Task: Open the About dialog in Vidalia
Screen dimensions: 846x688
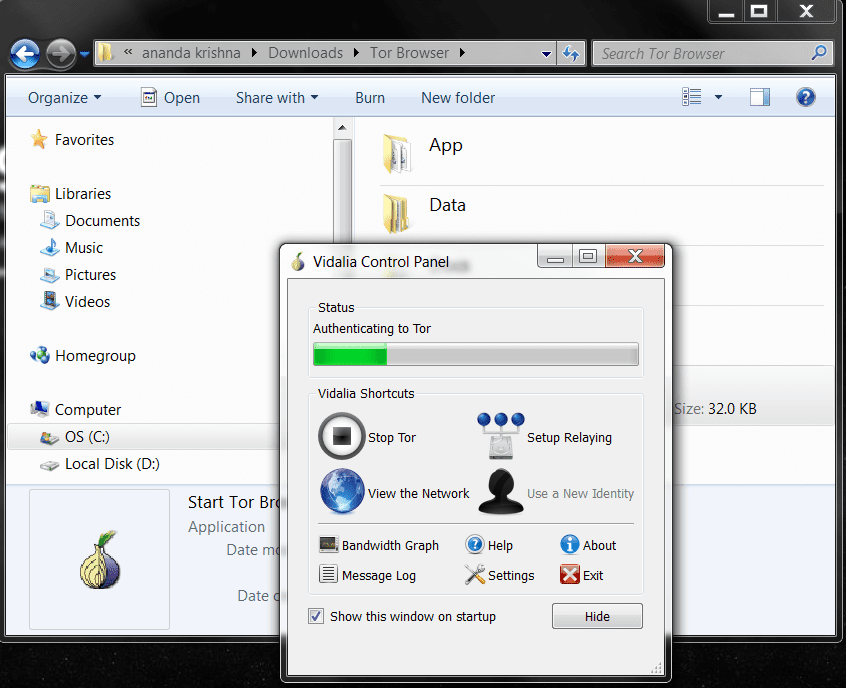Action: [x=589, y=545]
